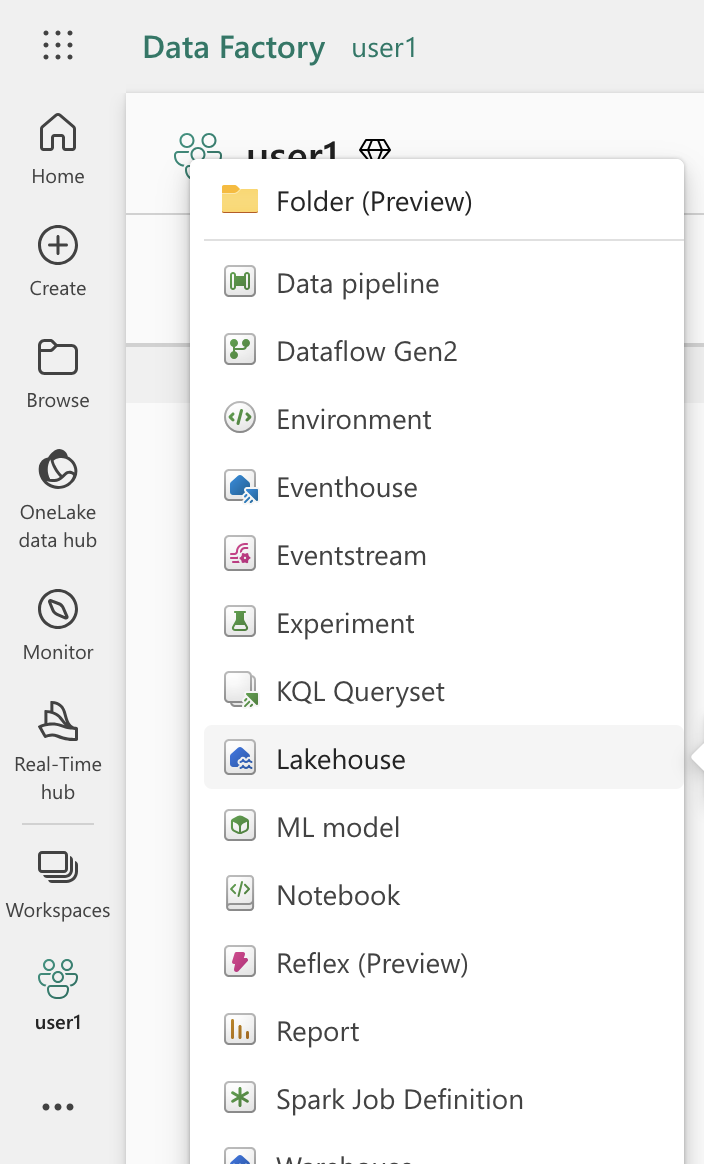The image size is (704, 1164).
Task: Choose Folder (Preview) from menu
Action: [x=444, y=201]
